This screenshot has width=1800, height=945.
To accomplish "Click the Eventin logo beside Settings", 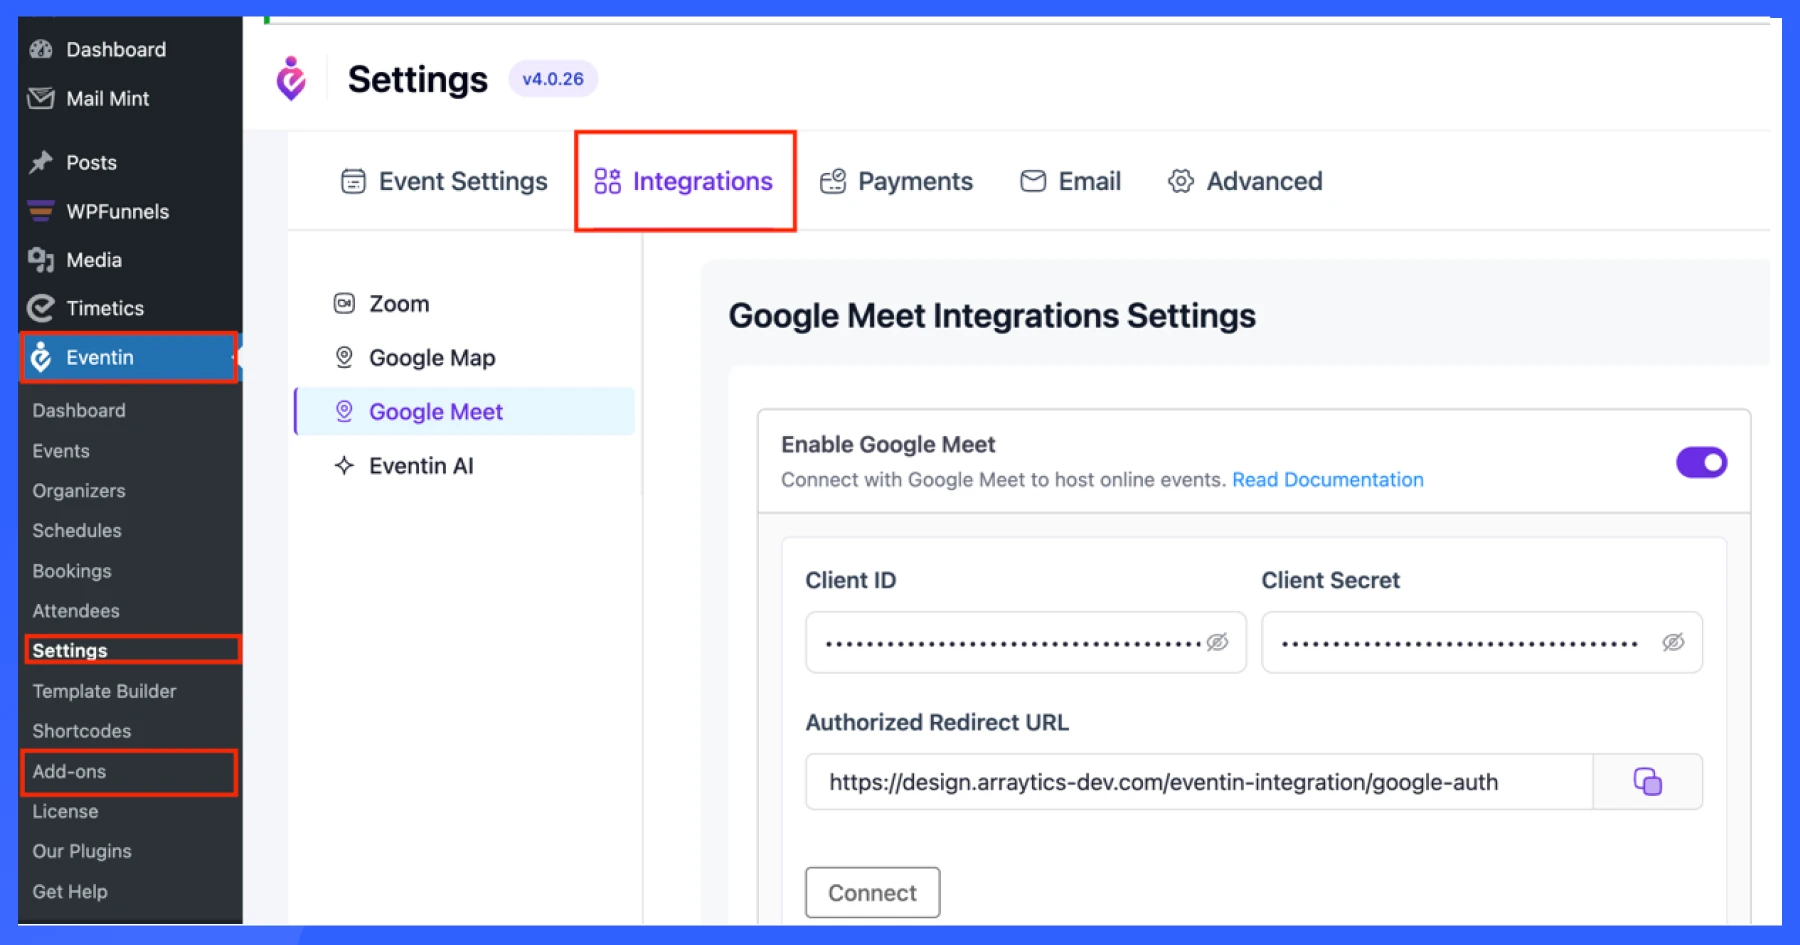I will click(x=291, y=78).
